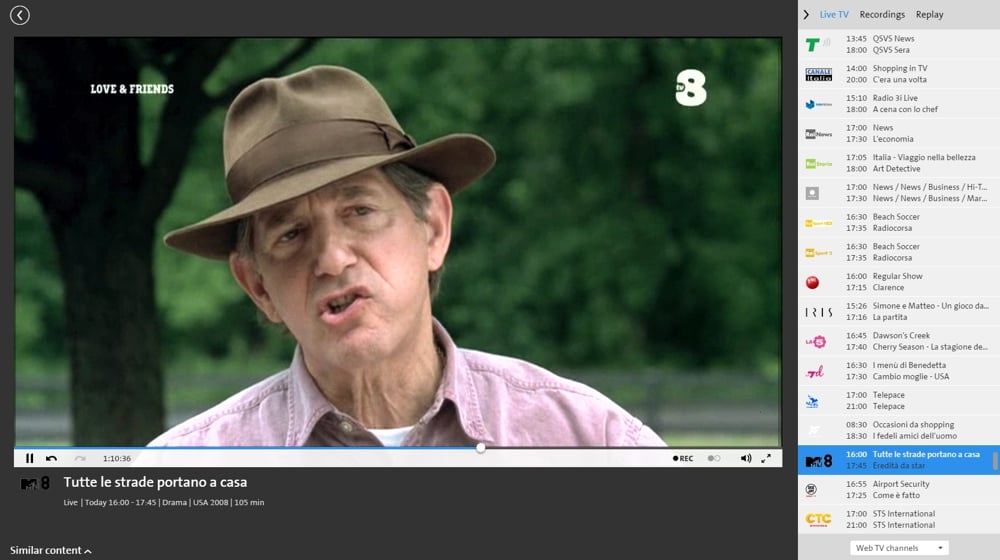Viewport: 1000px width, 560px height.
Task: Select the La5 channel logo
Action: (x=816, y=342)
